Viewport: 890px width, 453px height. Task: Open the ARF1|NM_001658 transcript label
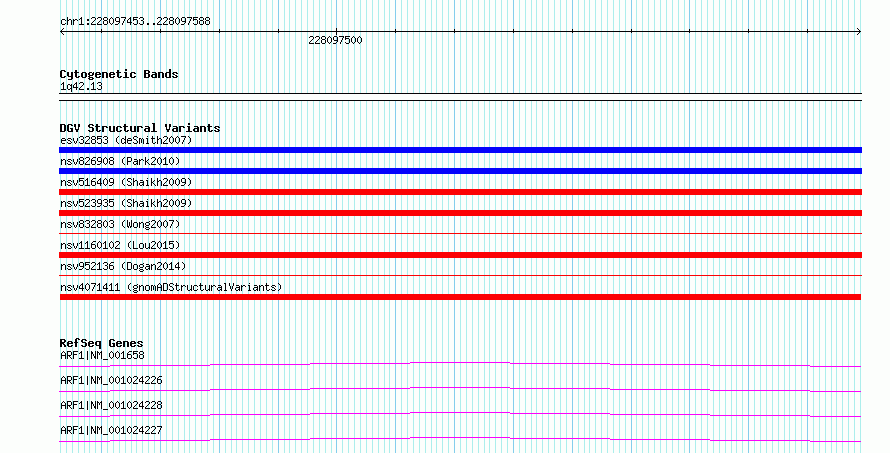(x=102, y=355)
